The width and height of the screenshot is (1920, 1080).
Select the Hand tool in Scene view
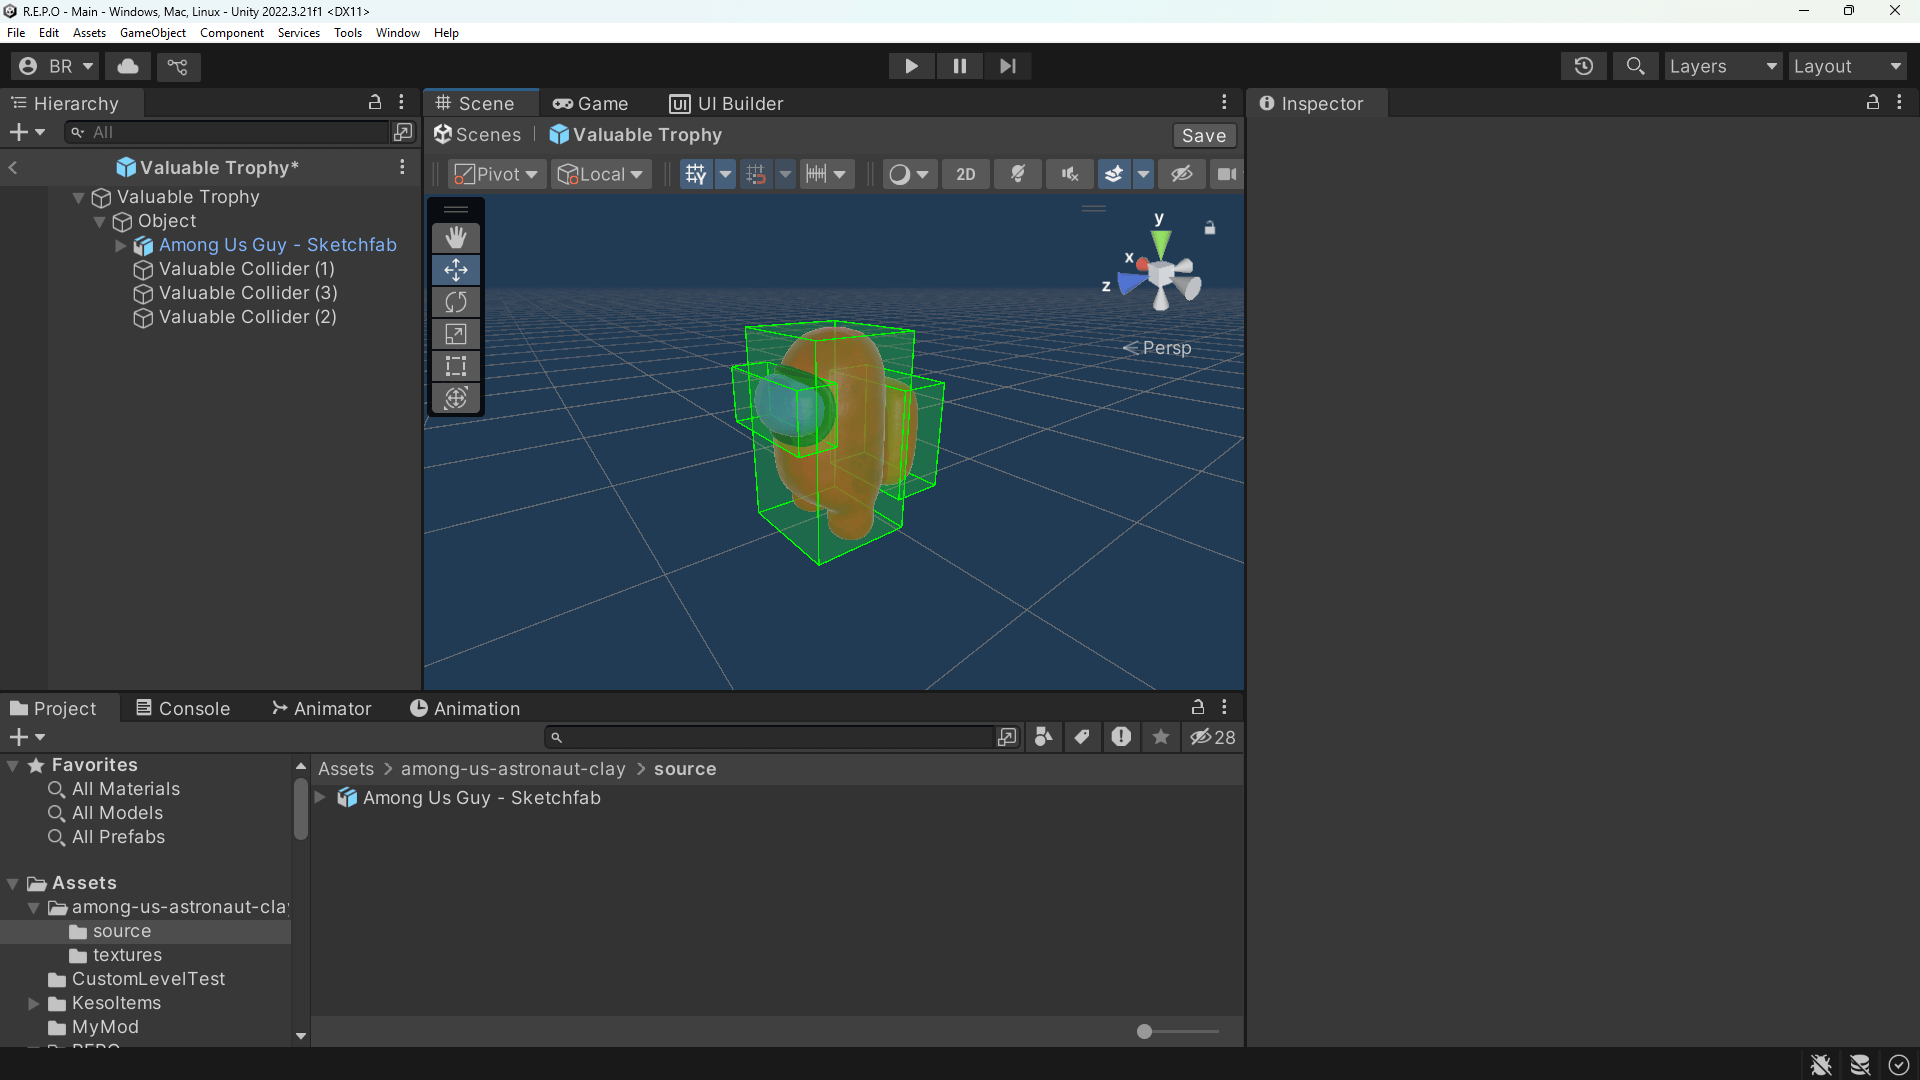tap(456, 238)
